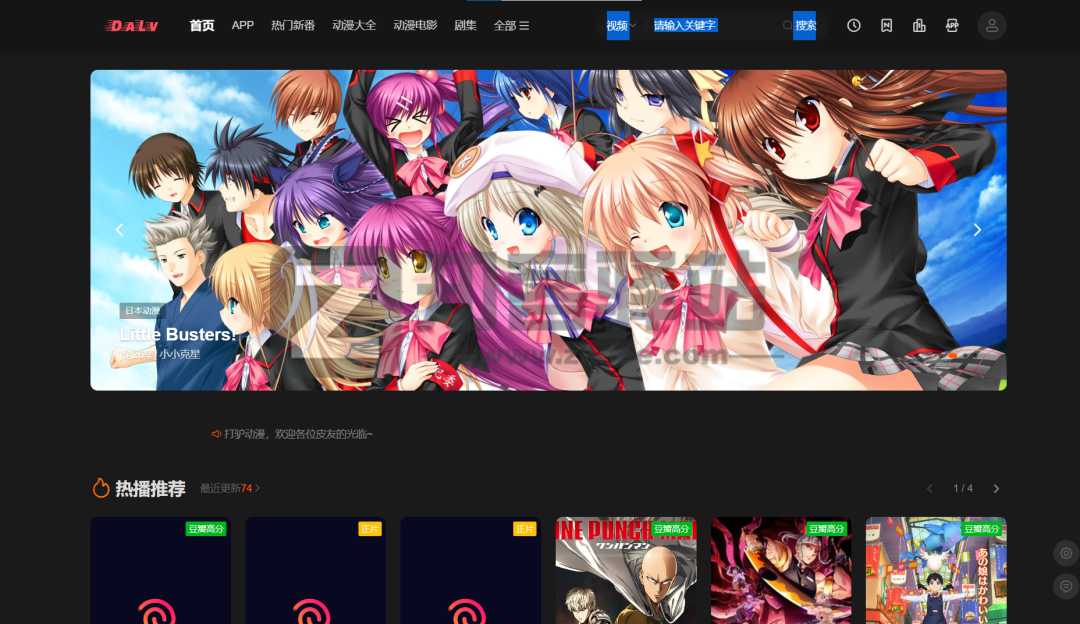Open the watch history clock icon

point(853,25)
